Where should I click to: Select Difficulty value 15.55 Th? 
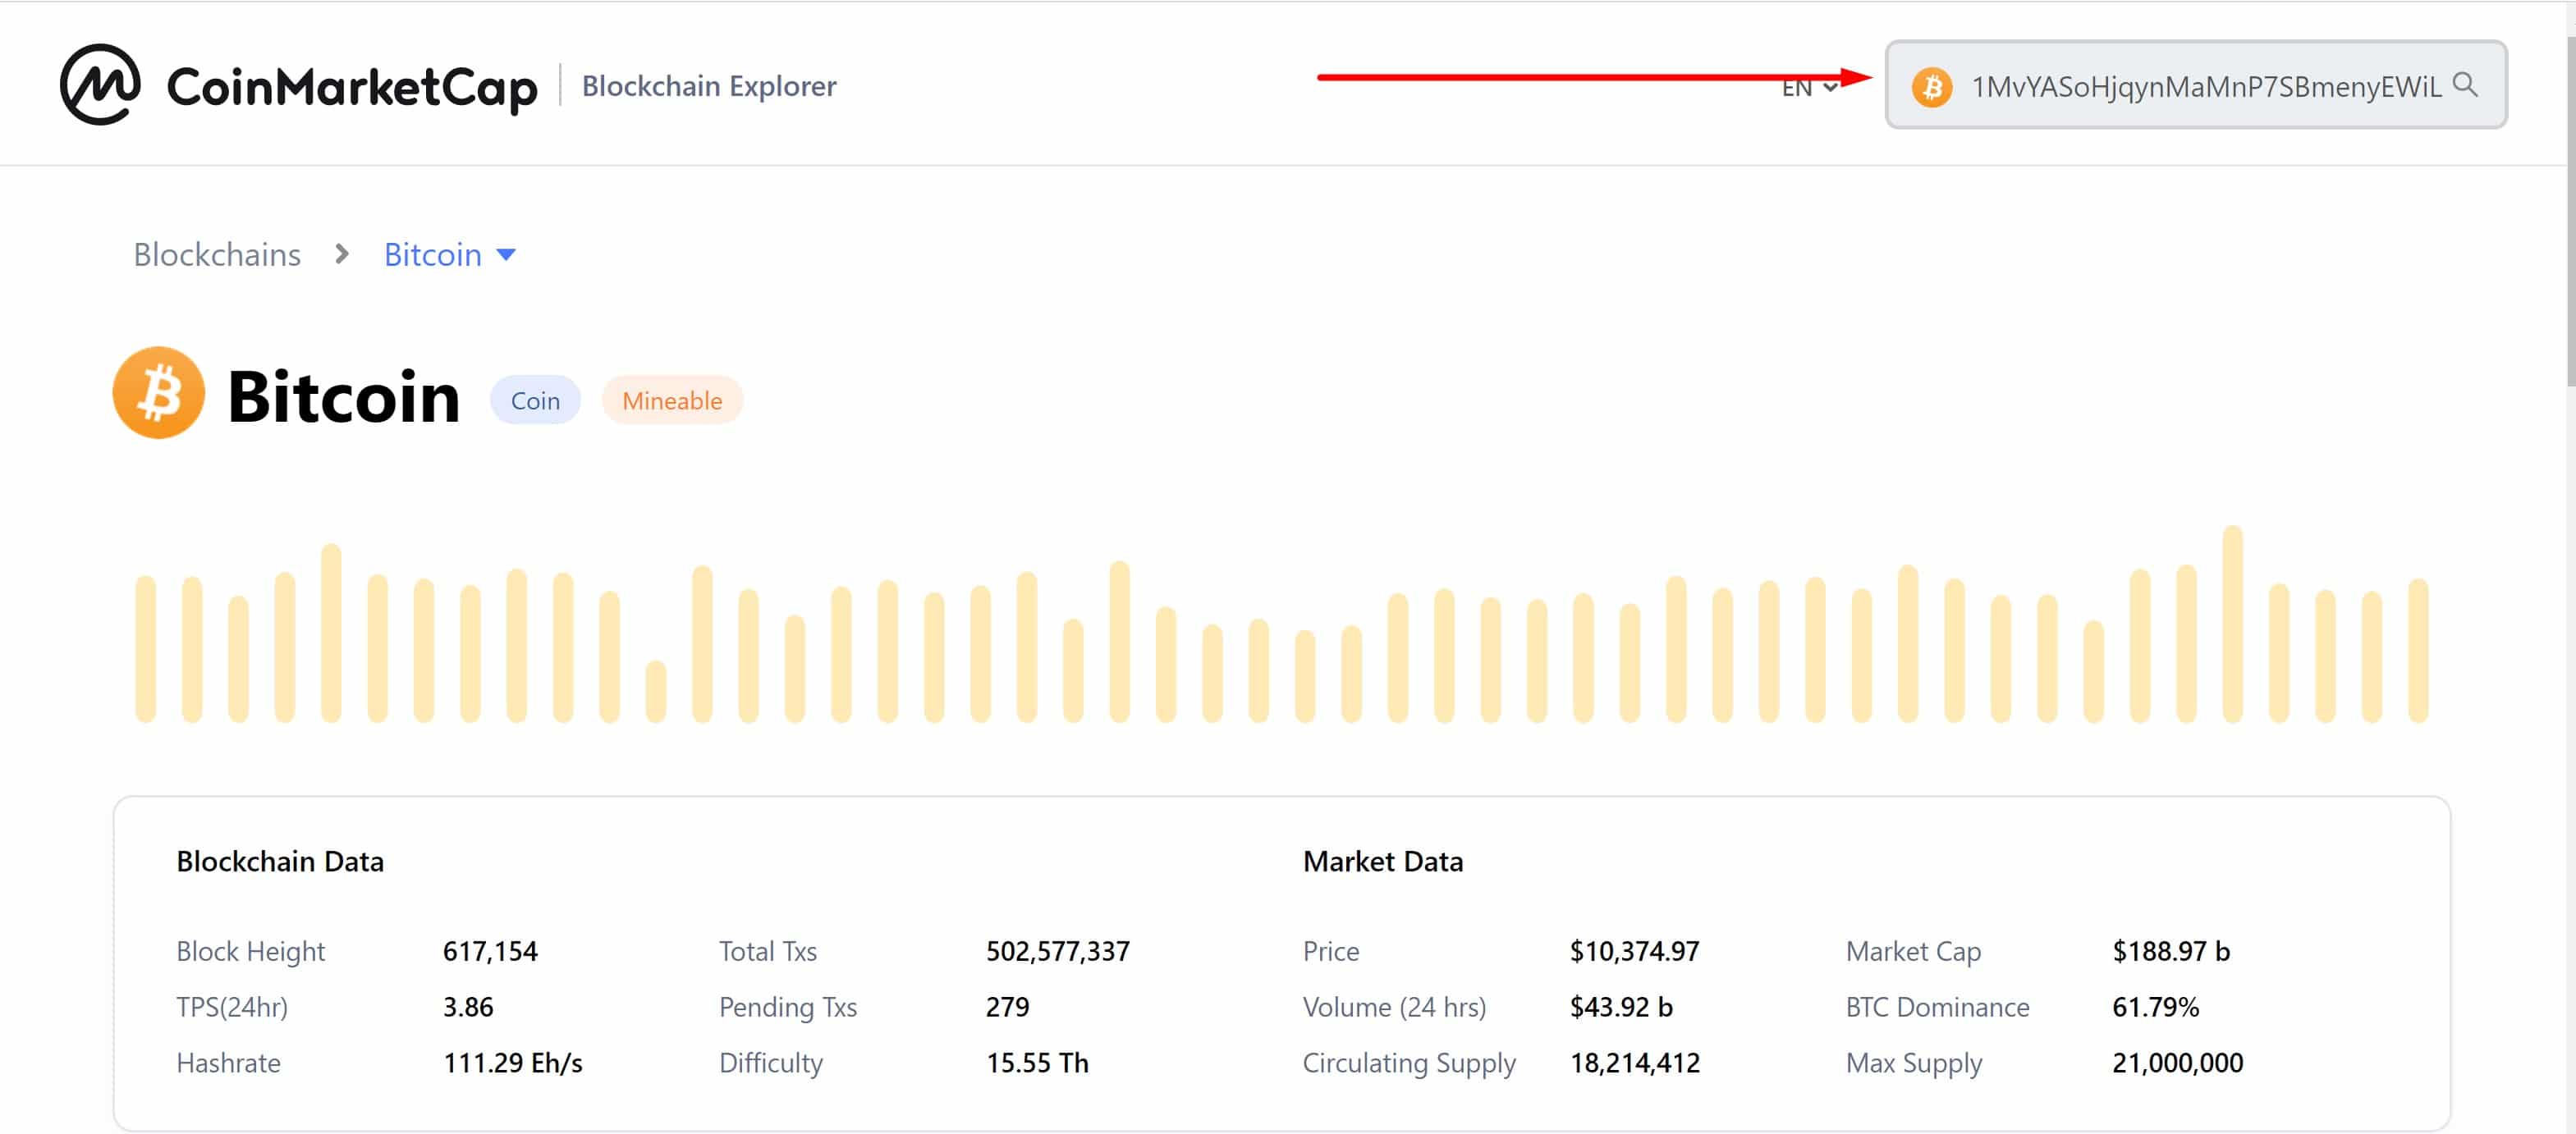[1037, 1063]
